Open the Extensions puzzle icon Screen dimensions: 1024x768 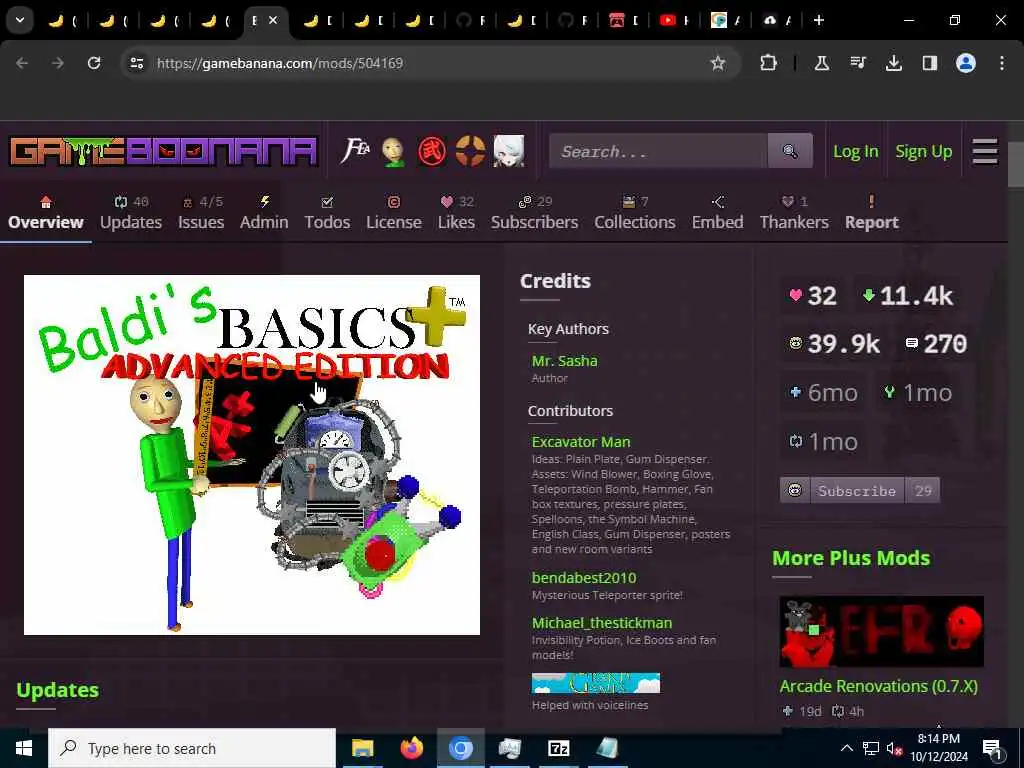(x=769, y=63)
